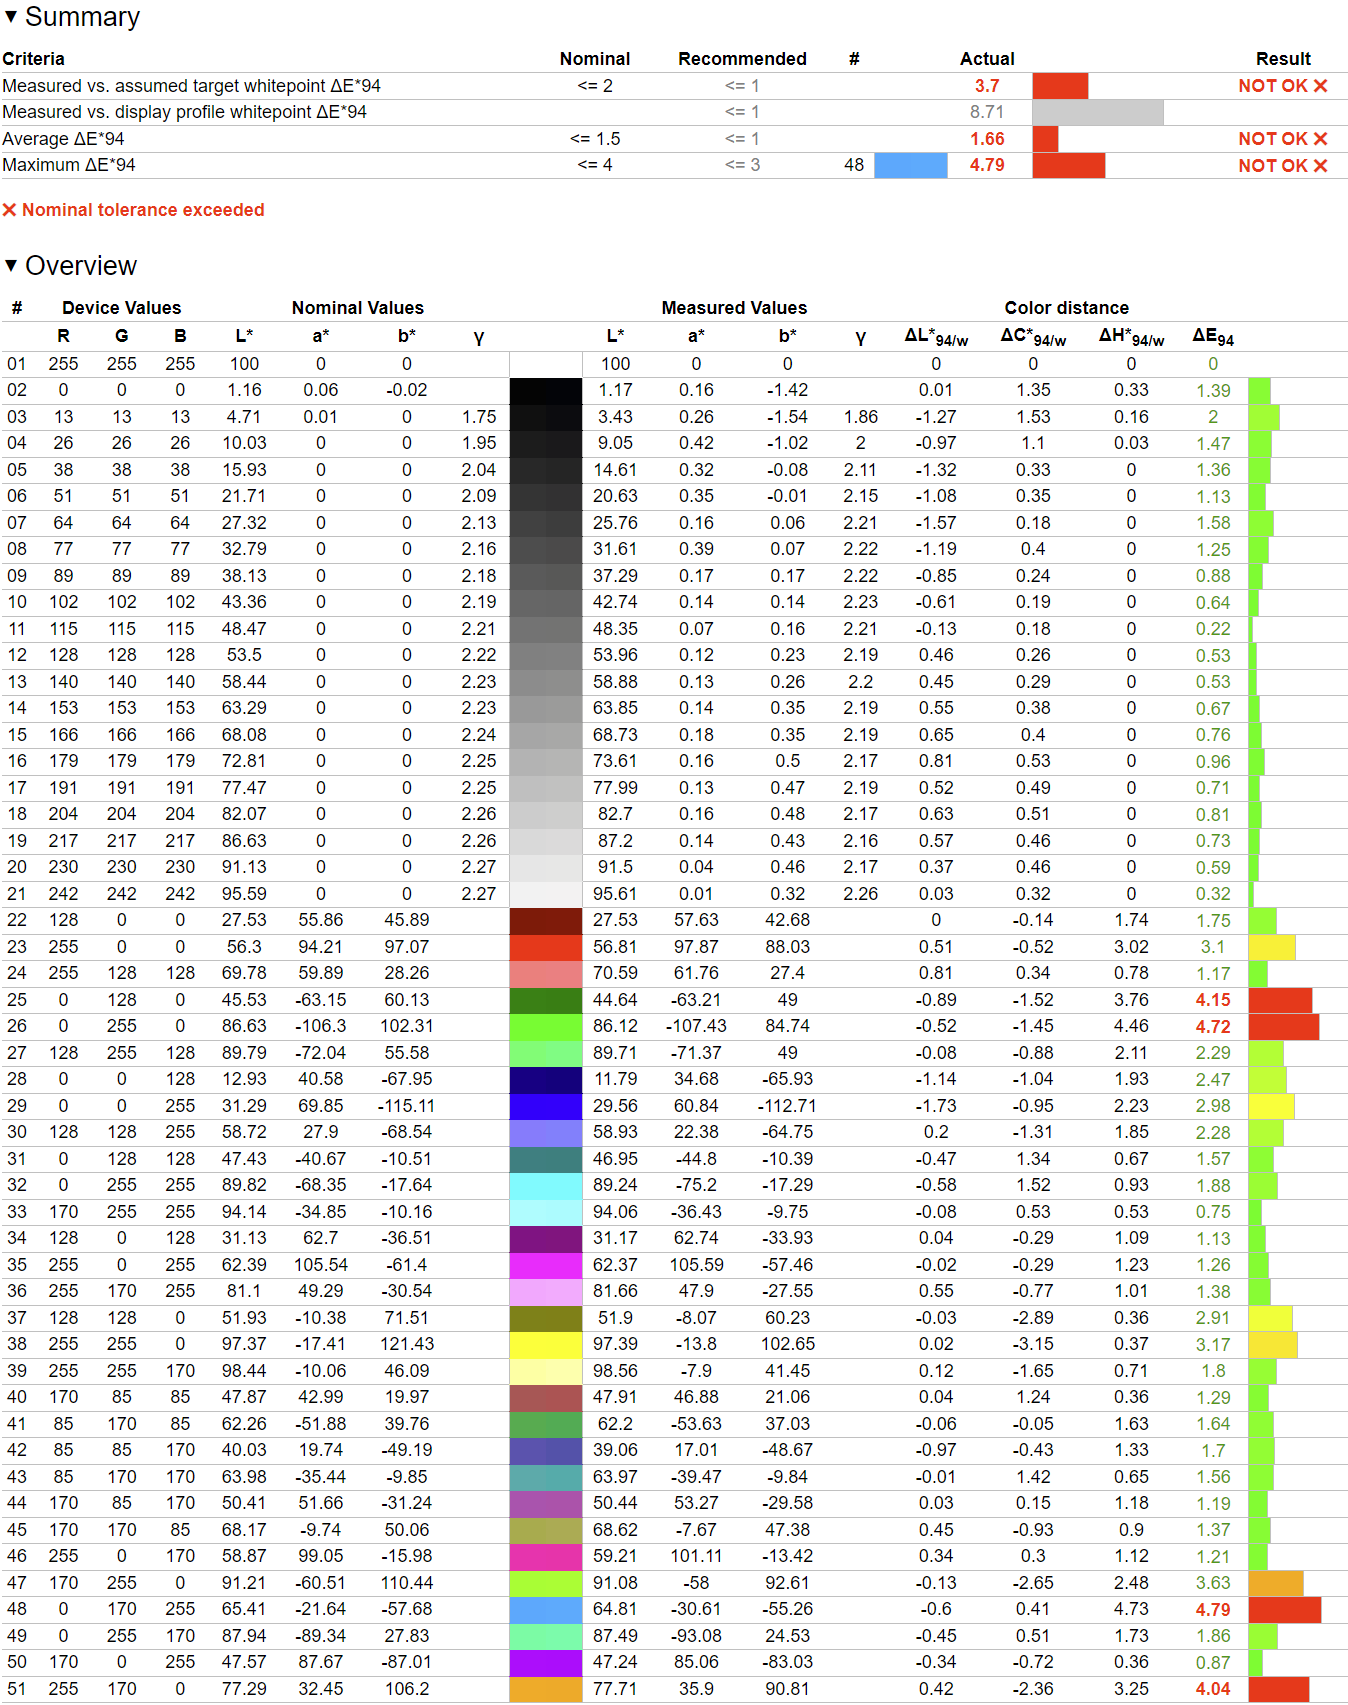This screenshot has width=1348, height=1705.
Task: Click the olive swatch for patch 37
Action: 545,1318
